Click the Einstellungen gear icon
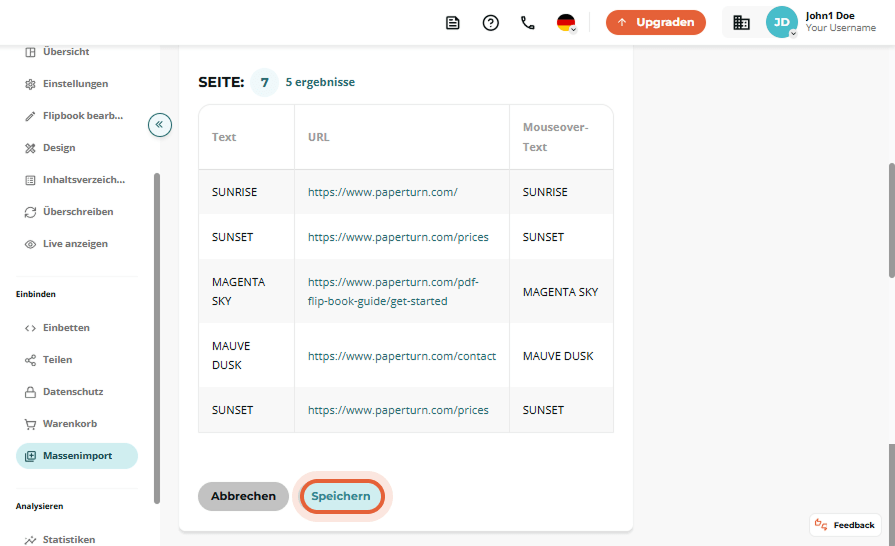 30,84
